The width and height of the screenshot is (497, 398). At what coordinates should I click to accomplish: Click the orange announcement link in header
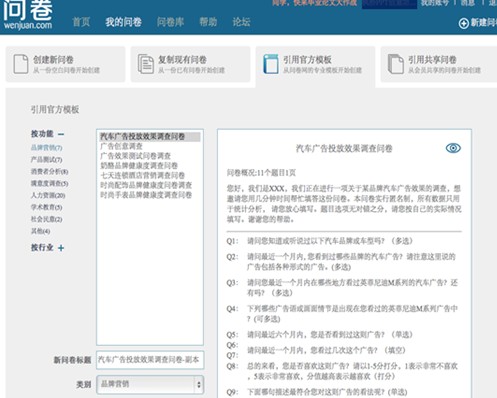coord(315,3)
